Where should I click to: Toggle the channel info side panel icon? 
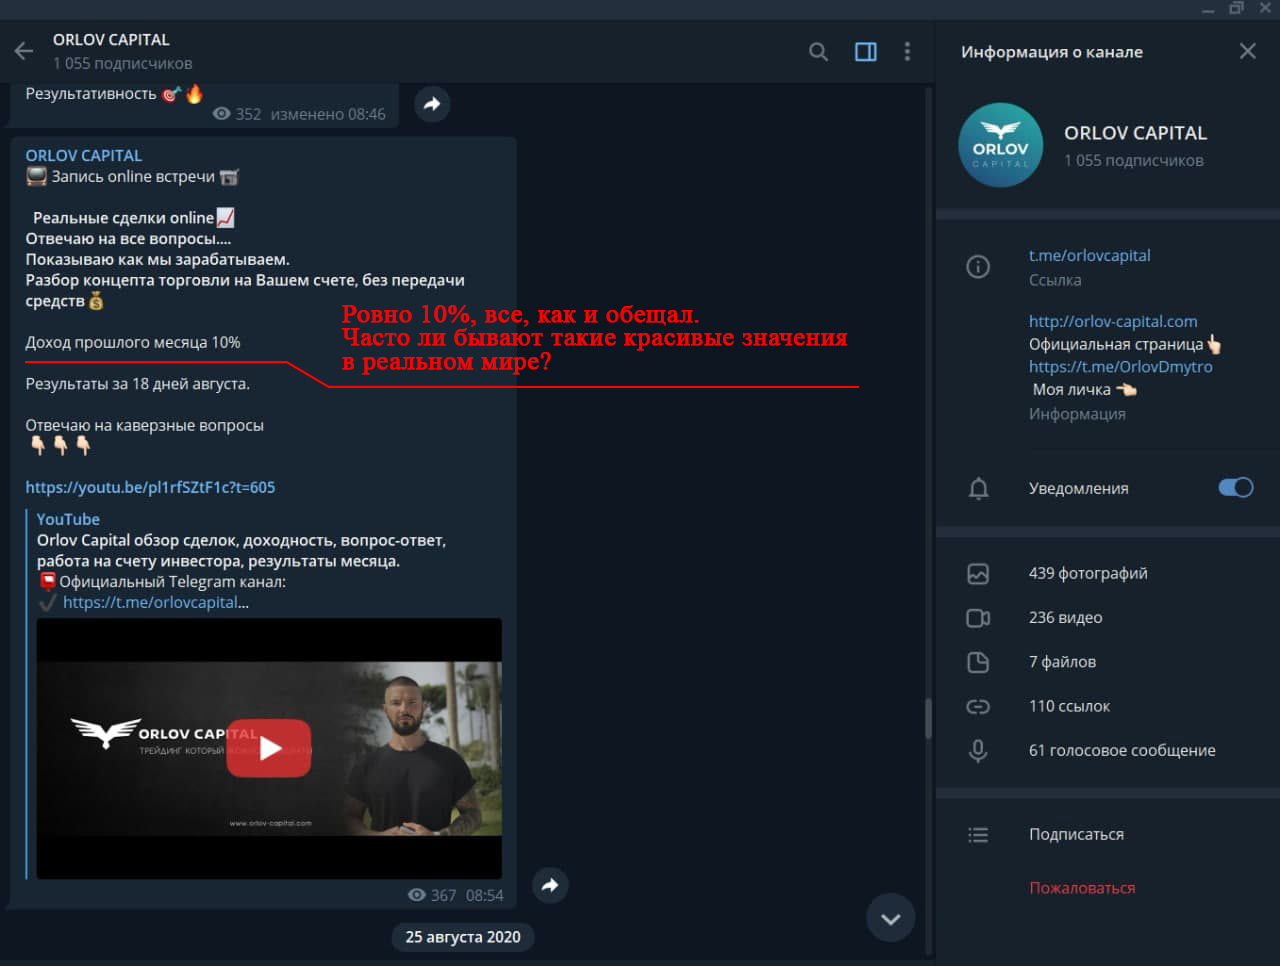click(866, 51)
